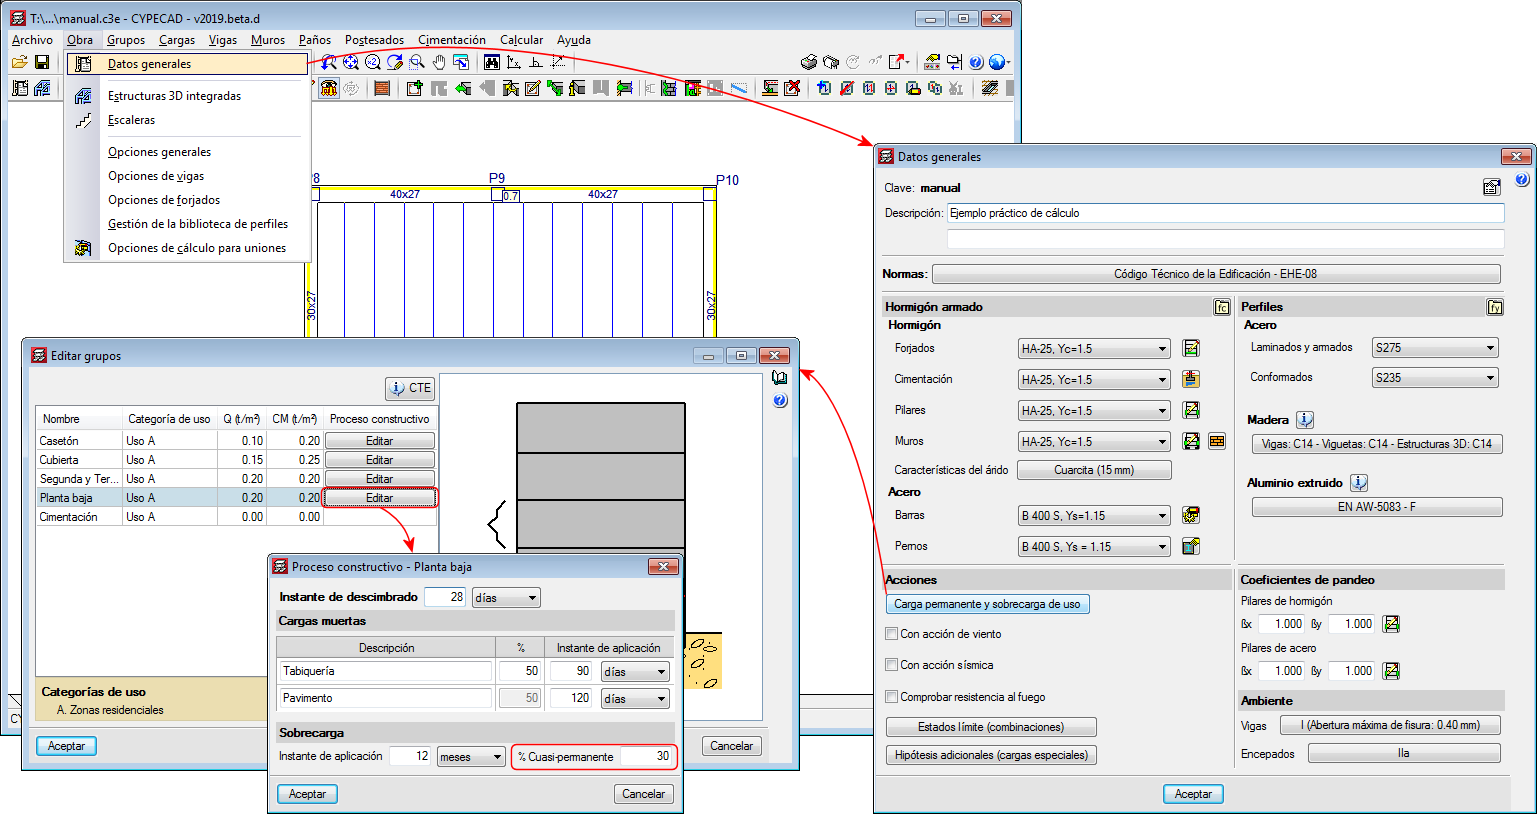Open the Barras steel options icon
1537x814 pixels.
coord(1191,515)
